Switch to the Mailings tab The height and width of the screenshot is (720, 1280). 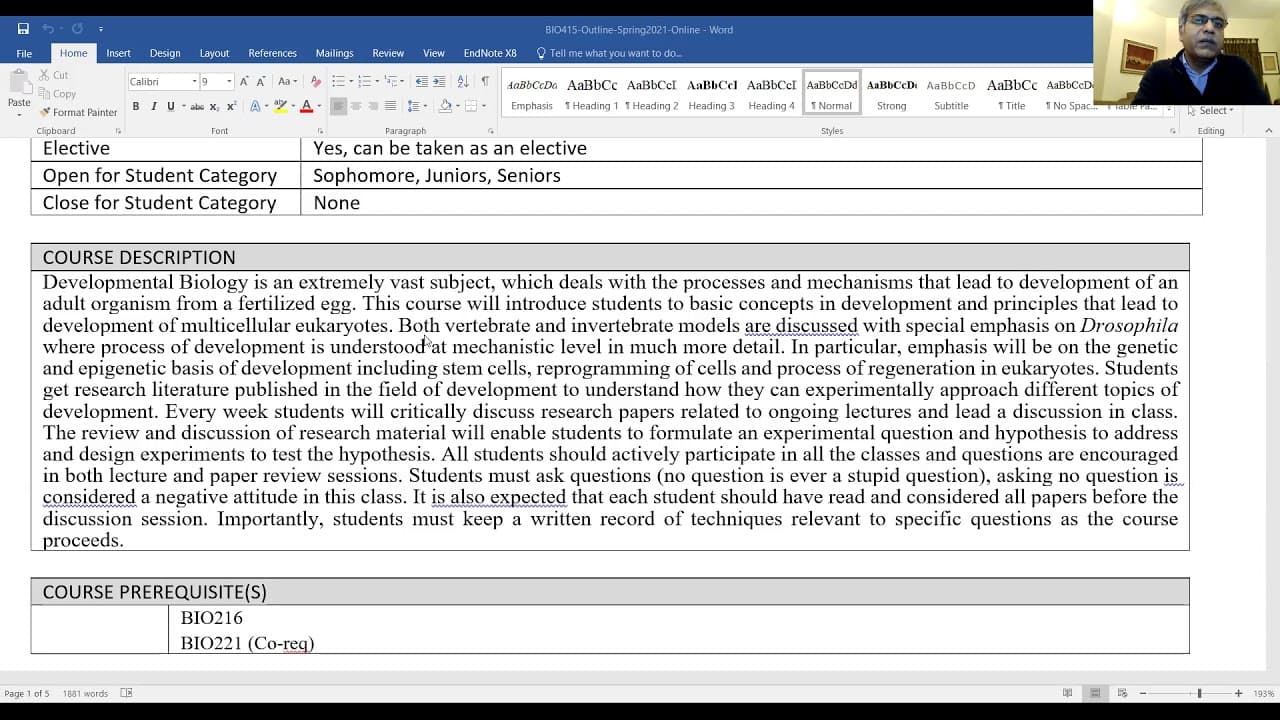pyautogui.click(x=334, y=53)
